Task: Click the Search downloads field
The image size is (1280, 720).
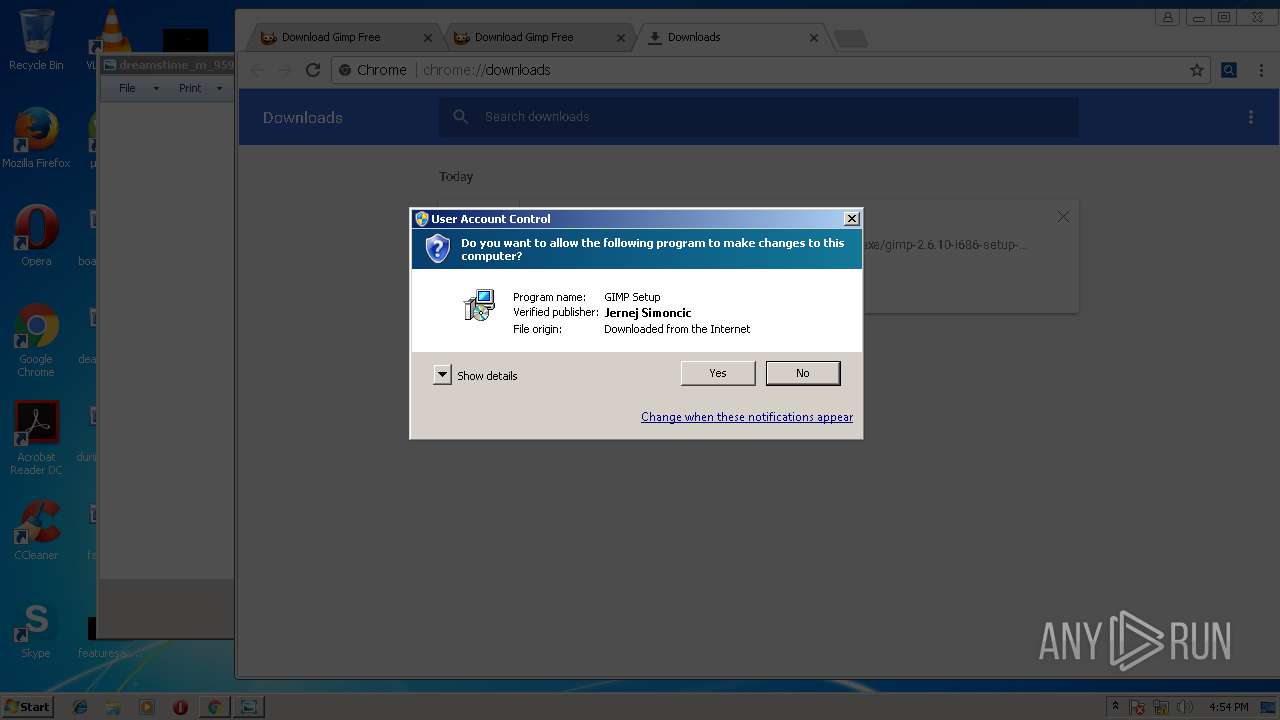Action: (x=758, y=117)
